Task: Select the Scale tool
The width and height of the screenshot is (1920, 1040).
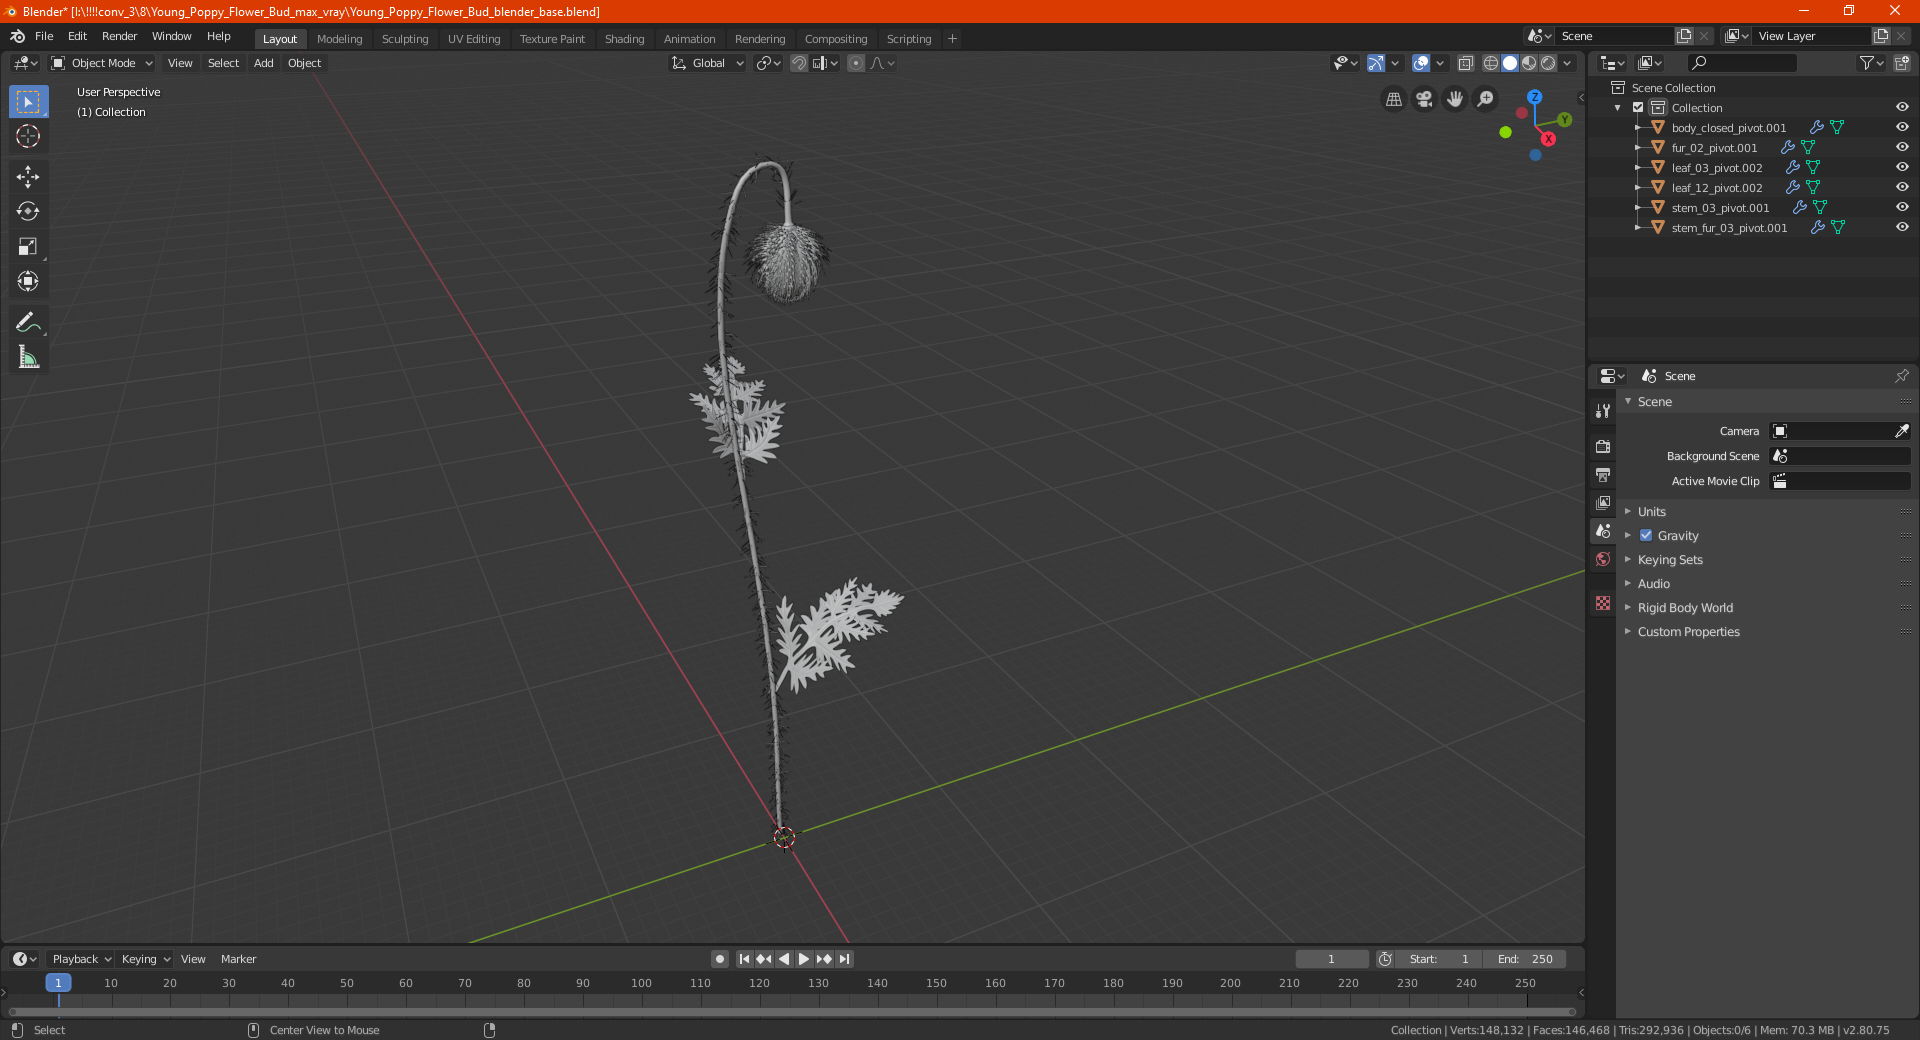Action: point(28,246)
